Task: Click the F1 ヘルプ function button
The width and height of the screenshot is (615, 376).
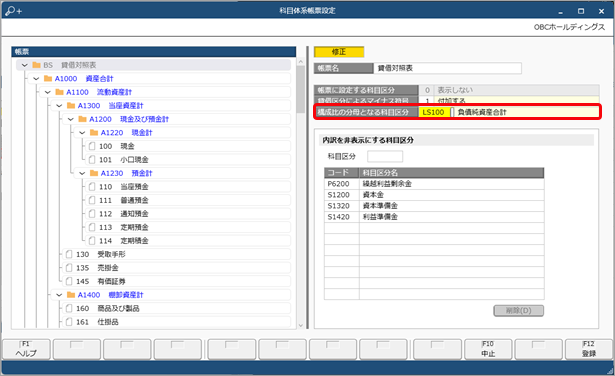Action: click(x=27, y=349)
